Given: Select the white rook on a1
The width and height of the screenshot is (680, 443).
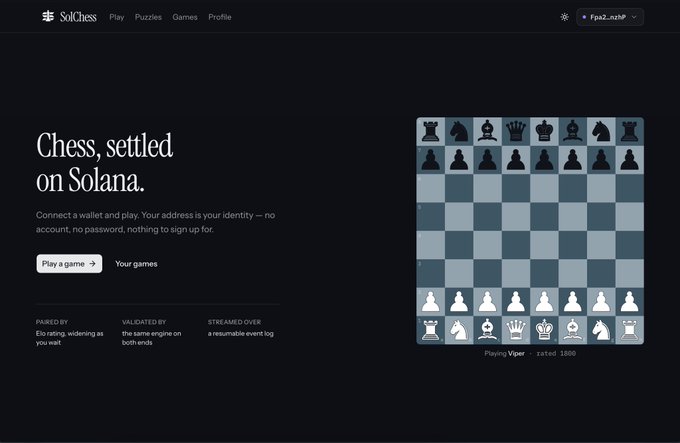Looking at the screenshot, I should point(431,330).
